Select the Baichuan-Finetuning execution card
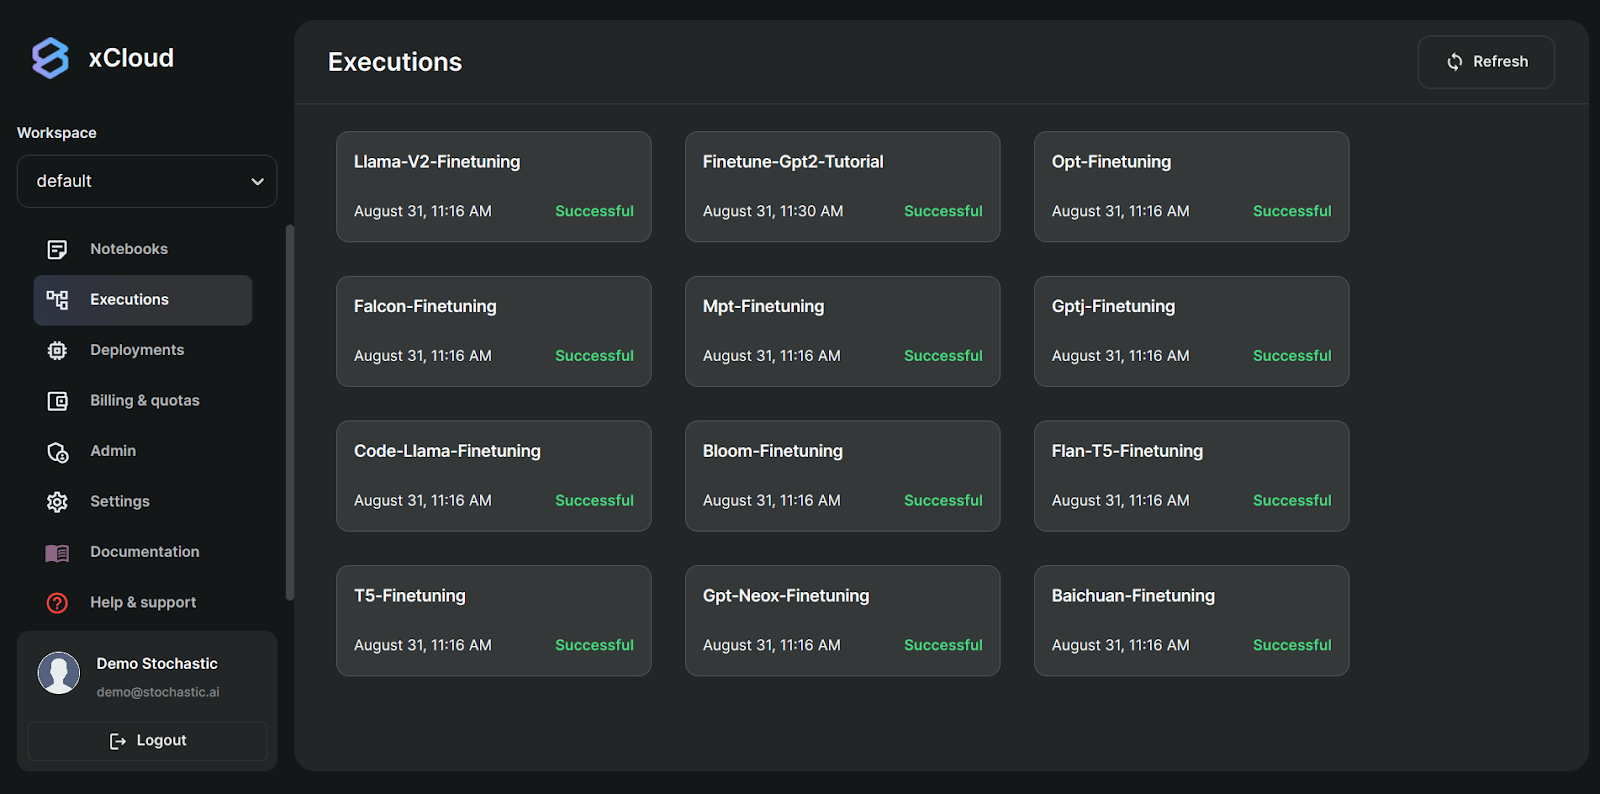Viewport: 1600px width, 794px height. [1191, 621]
